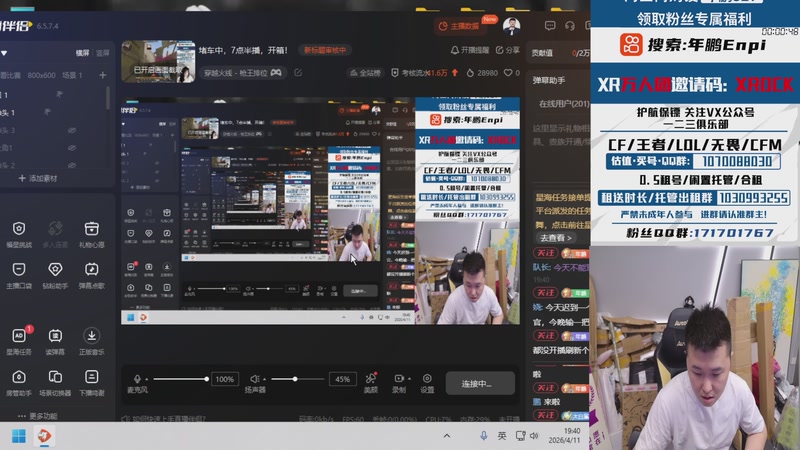The image size is (800, 450).
Task: Open the 房管助手 room manager tool
Action: click(x=19, y=383)
